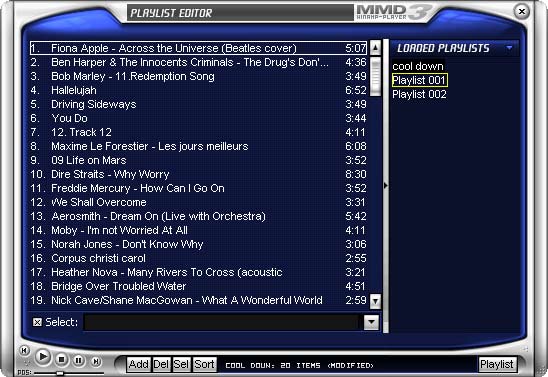Open the Select dropdown arrow
The height and width of the screenshot is (377, 548).
[x=371, y=322]
